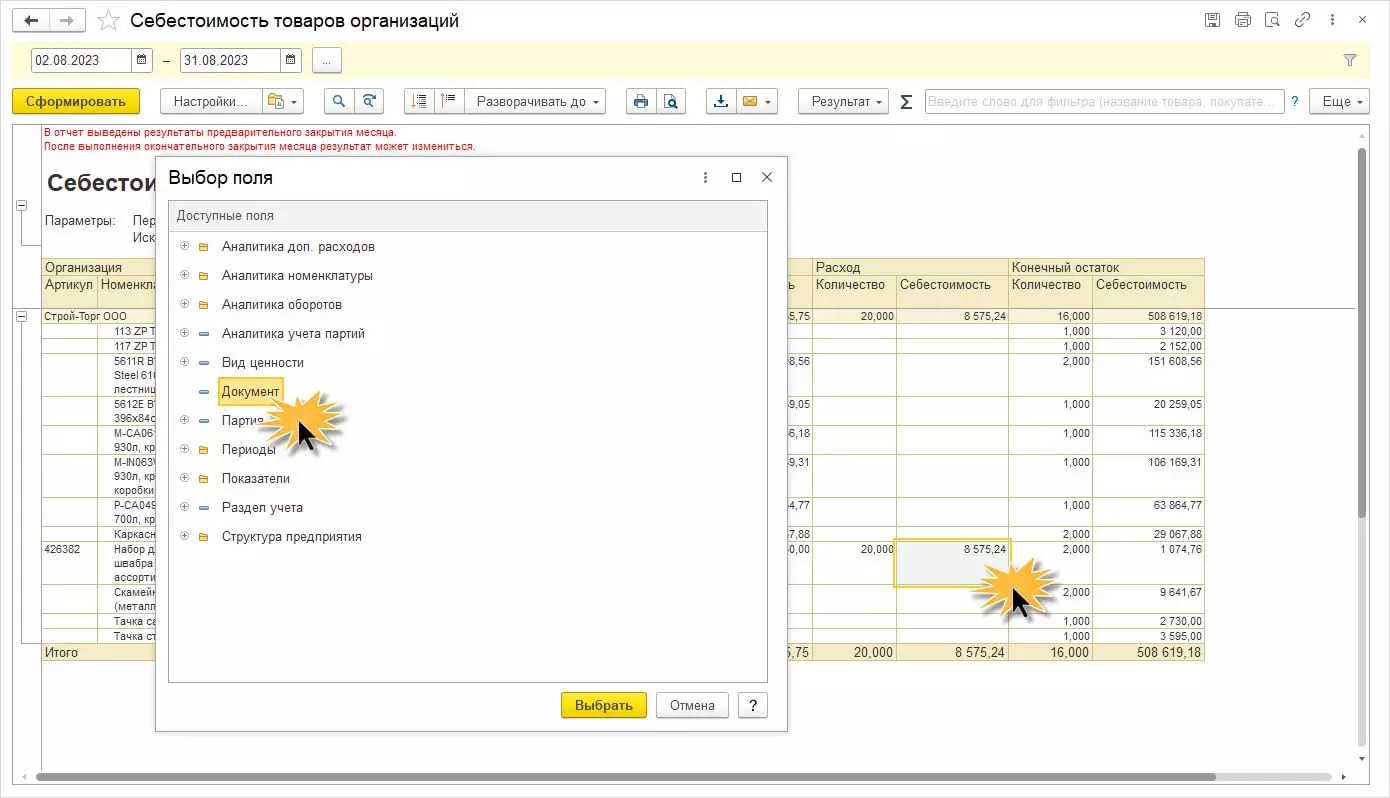Select the Документ field in list

(250, 391)
